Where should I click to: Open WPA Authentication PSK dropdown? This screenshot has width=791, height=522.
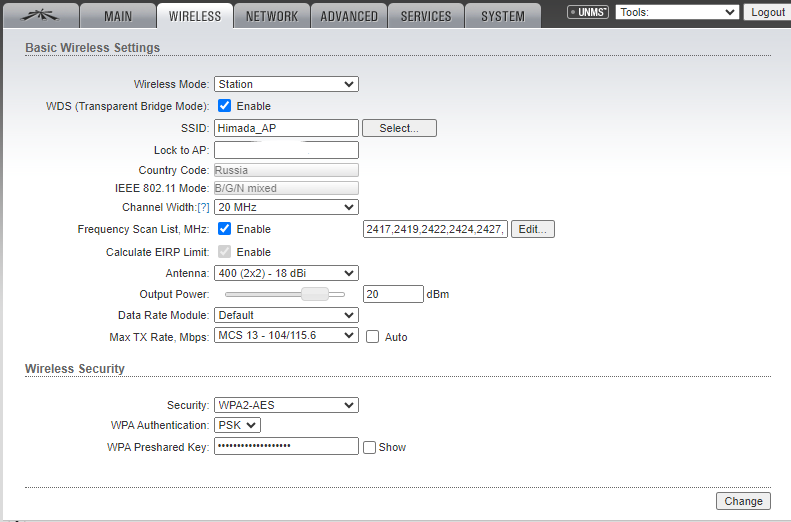click(x=237, y=426)
